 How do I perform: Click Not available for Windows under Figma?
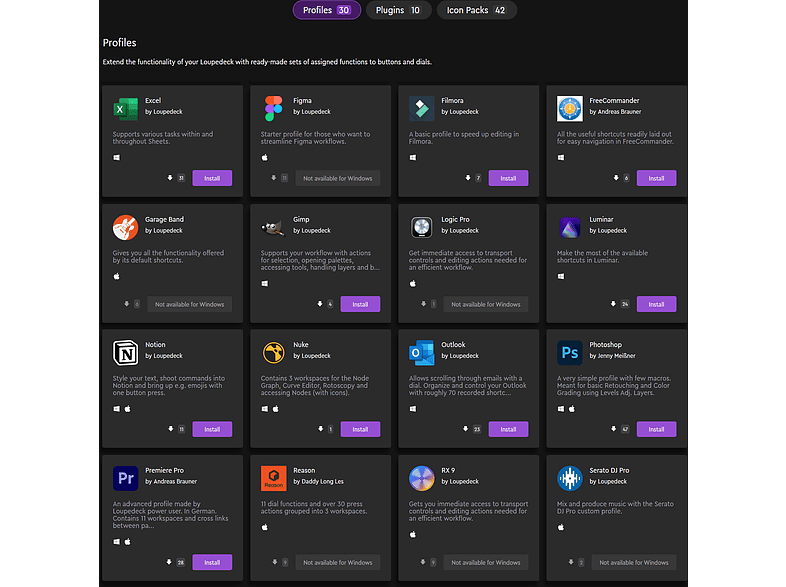pyautogui.click(x=337, y=178)
